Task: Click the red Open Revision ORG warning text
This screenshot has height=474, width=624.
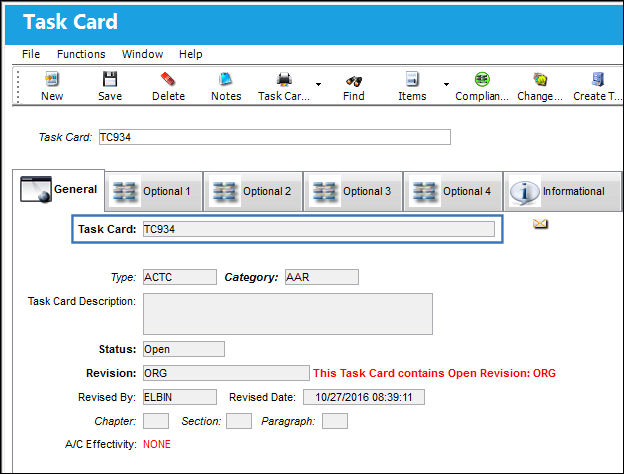Action: click(x=434, y=373)
